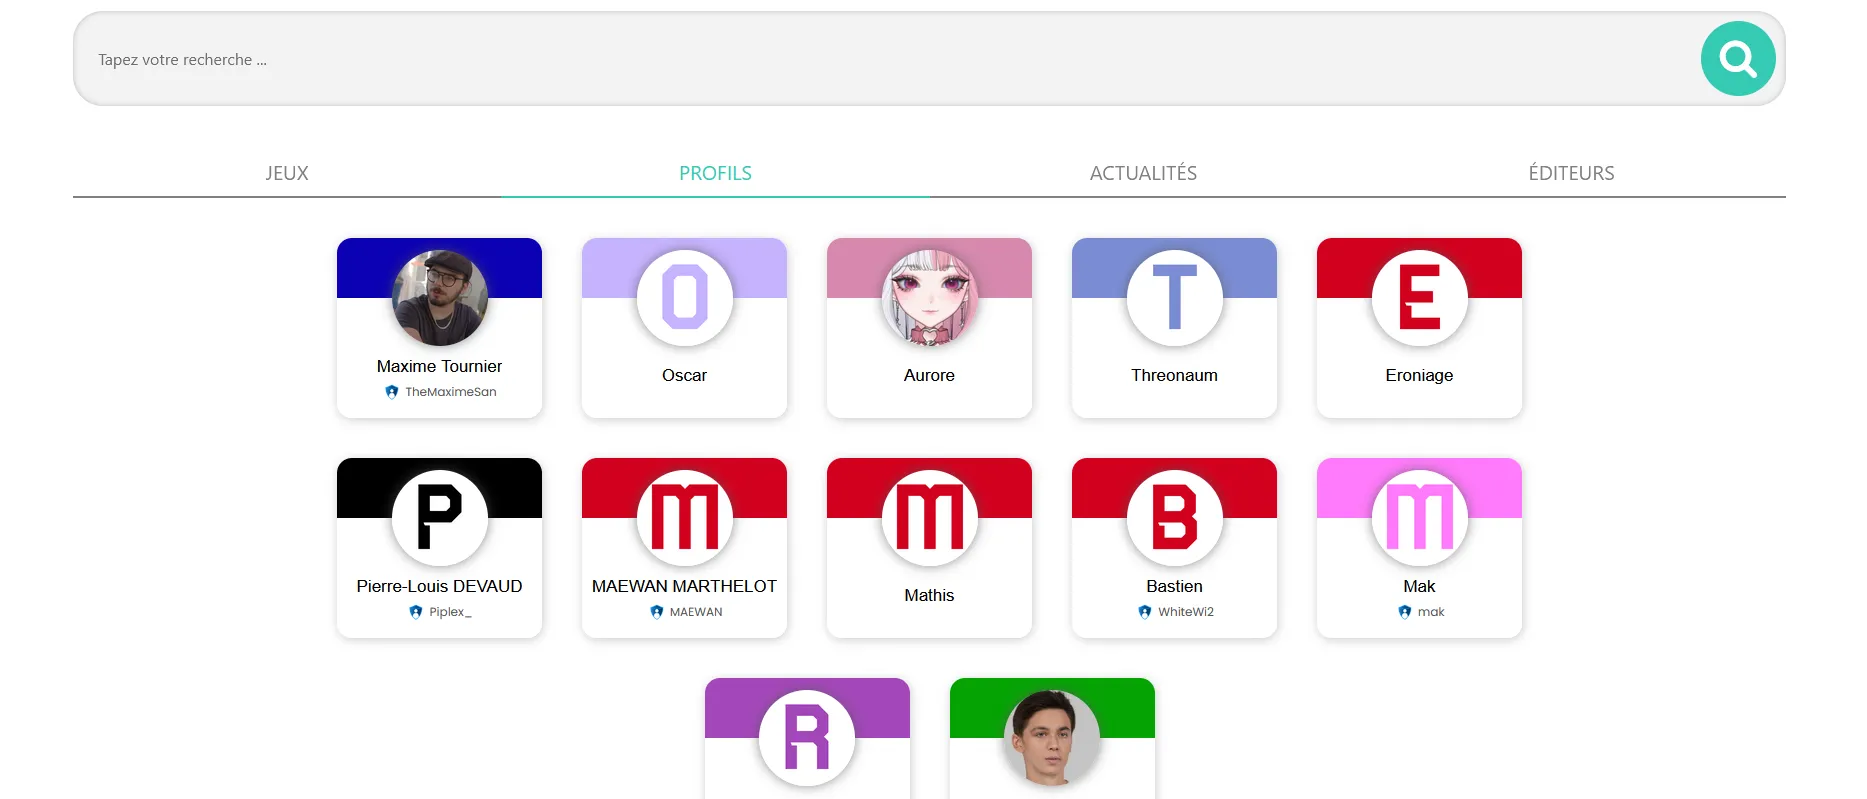Click the Piplex_ username text
Screen dimensions: 1867x799
click(451, 612)
